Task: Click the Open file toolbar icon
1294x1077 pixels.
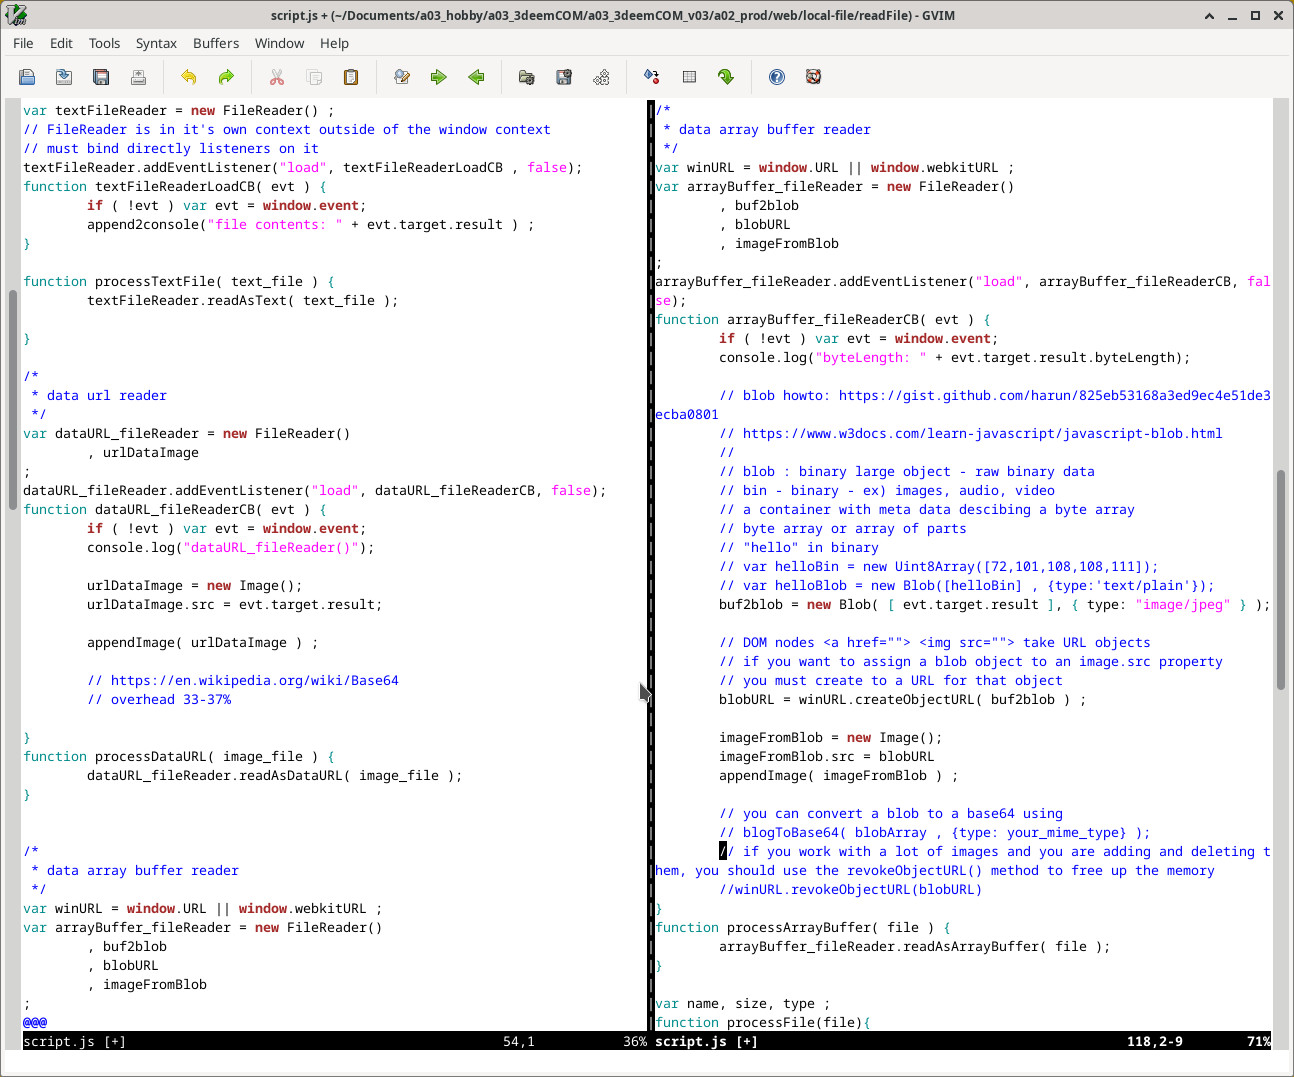Action: (x=27, y=77)
